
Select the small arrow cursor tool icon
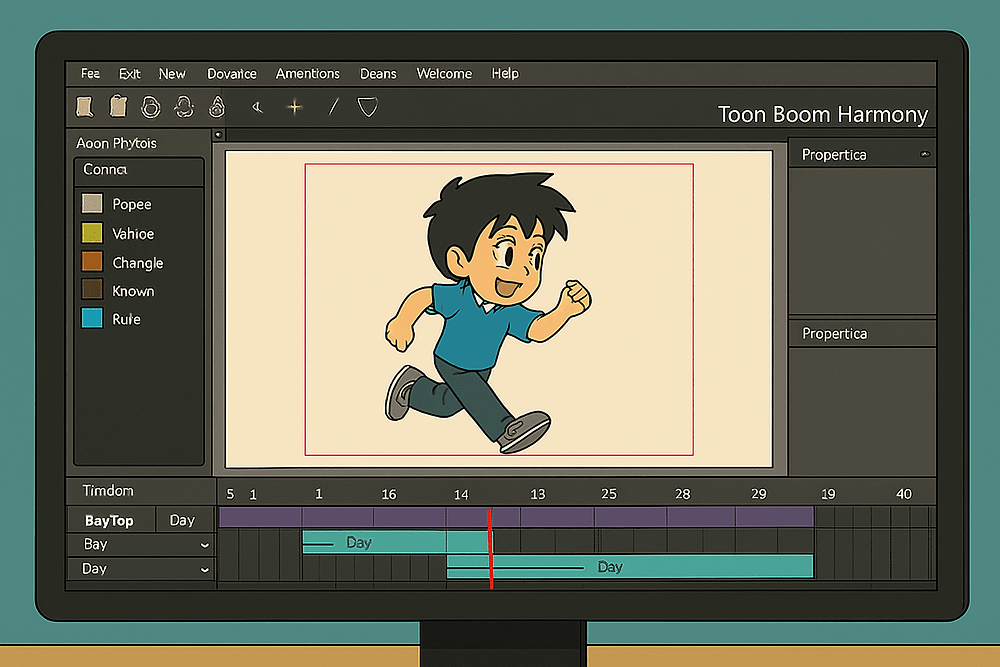257,105
